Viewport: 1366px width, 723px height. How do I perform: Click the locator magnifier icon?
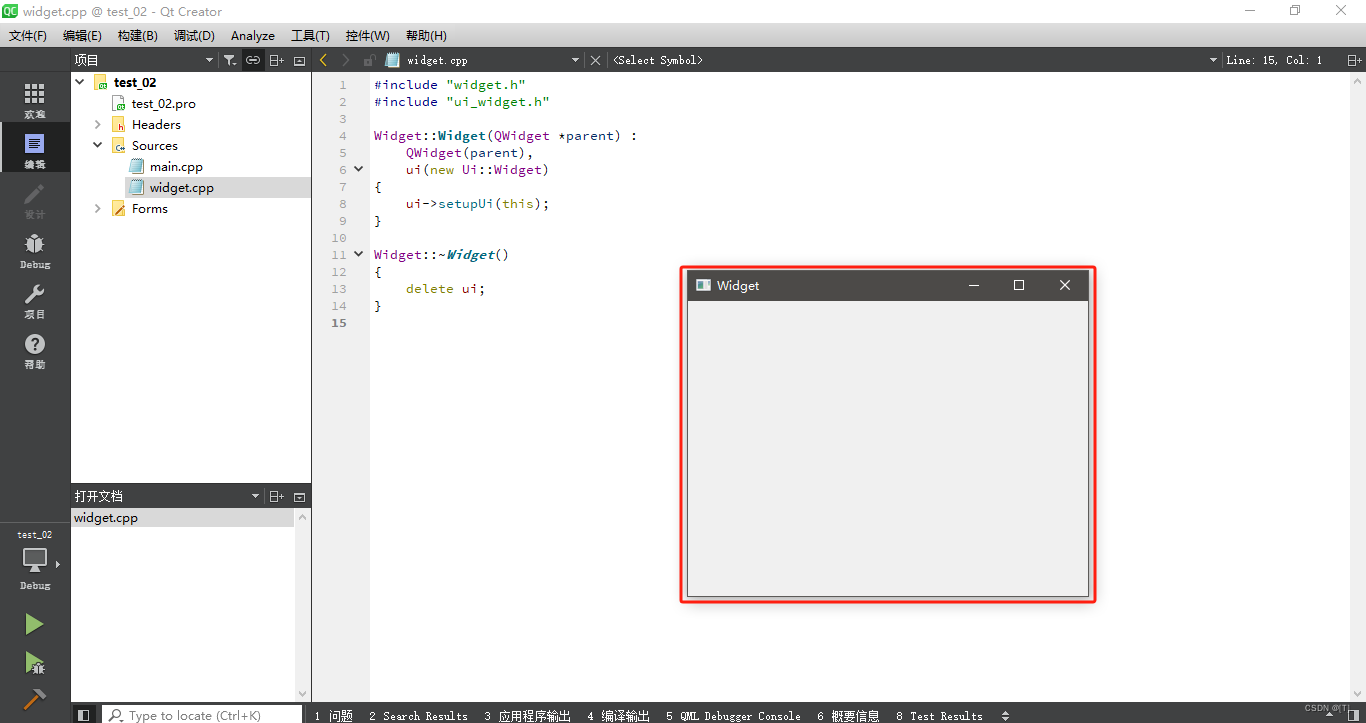pos(116,715)
